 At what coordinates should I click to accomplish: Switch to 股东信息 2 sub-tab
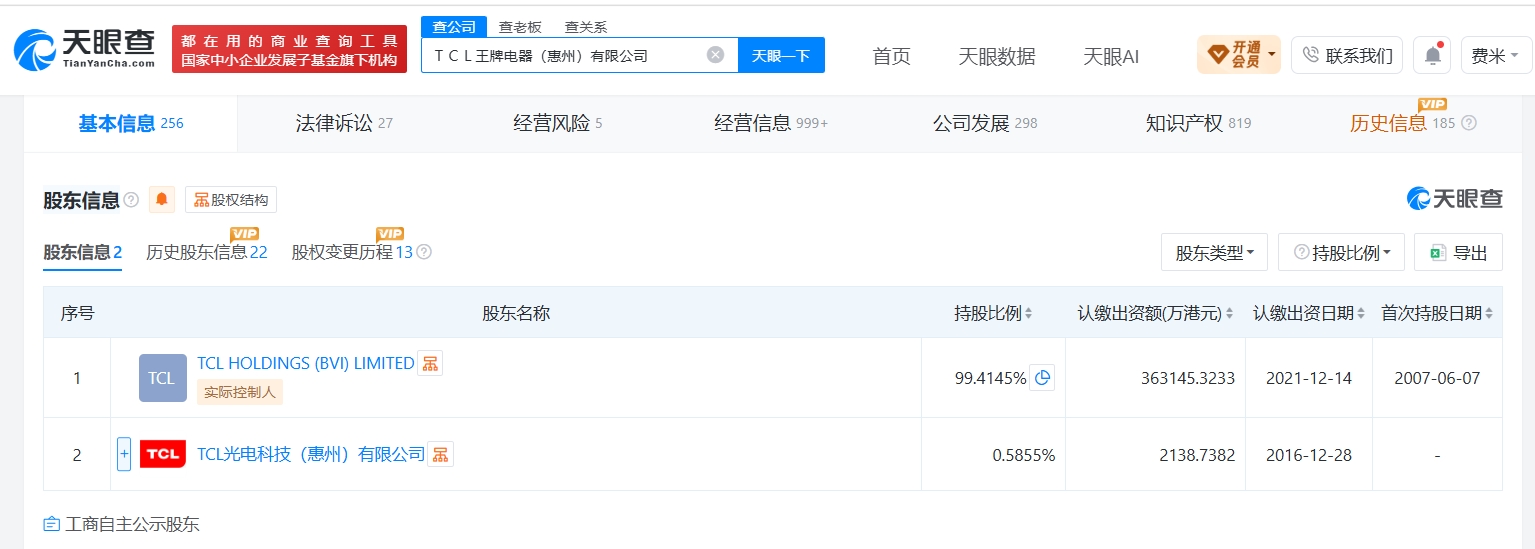(82, 252)
